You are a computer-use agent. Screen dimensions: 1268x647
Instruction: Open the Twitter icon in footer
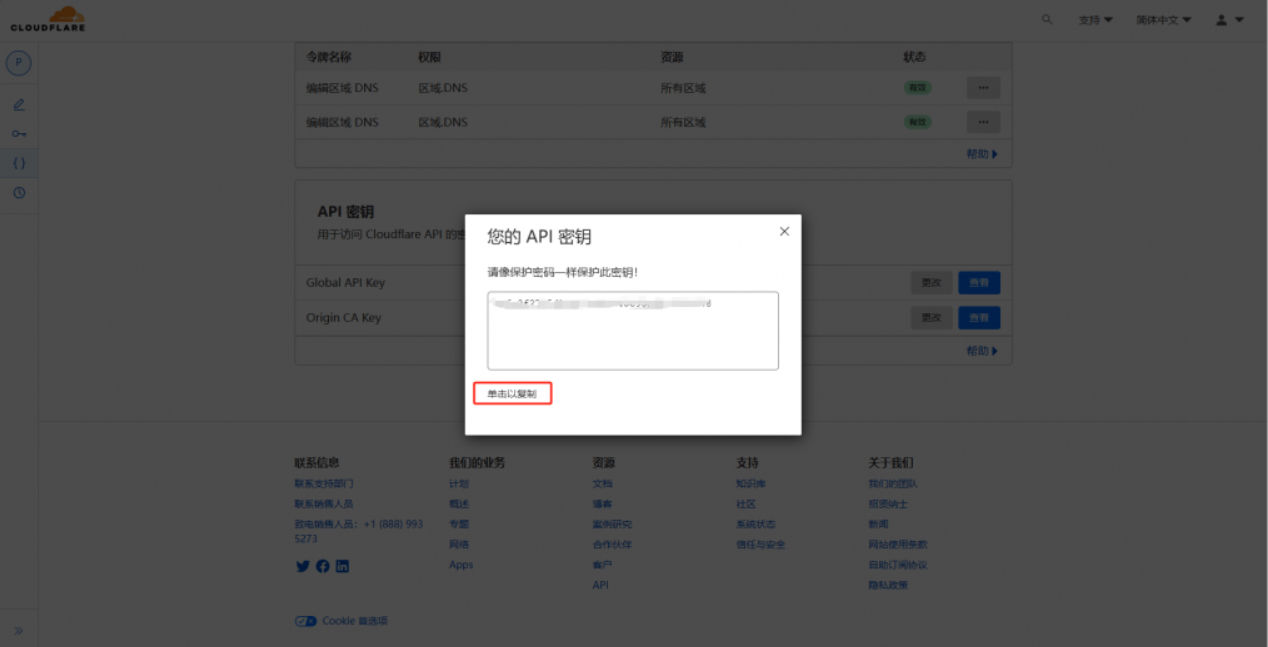pos(303,566)
